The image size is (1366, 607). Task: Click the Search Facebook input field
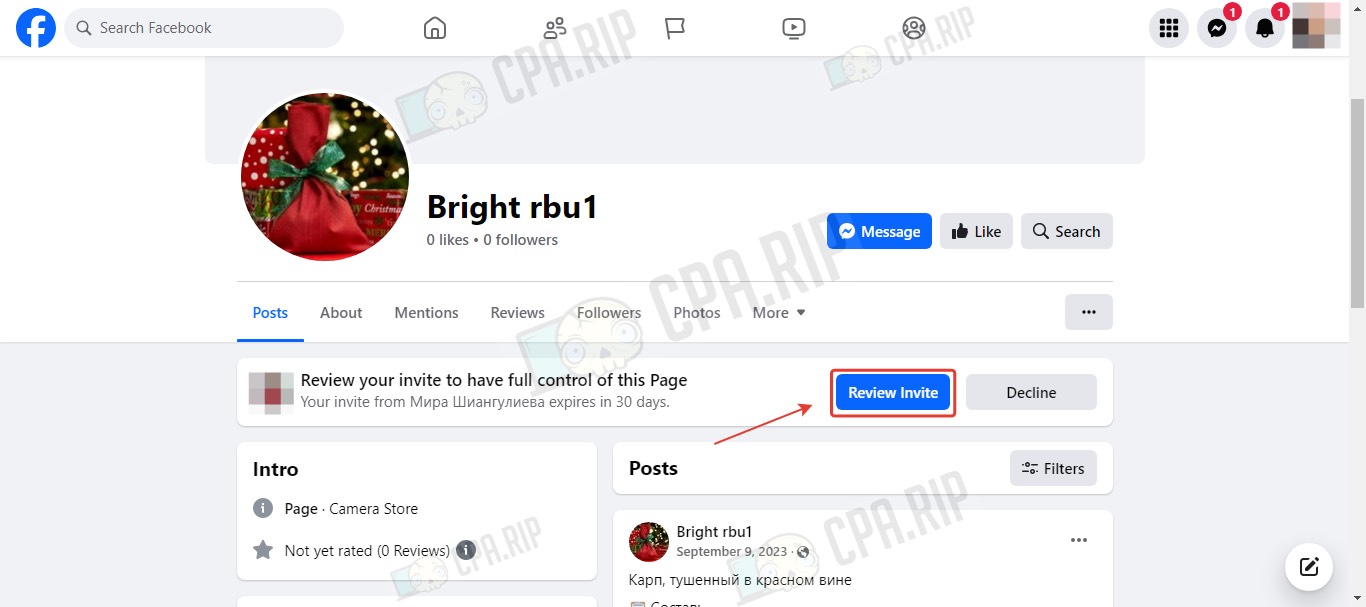204,28
